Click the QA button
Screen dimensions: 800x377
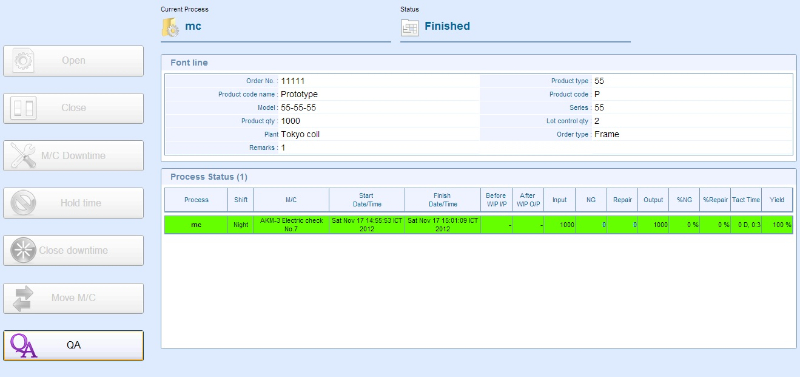[x=73, y=345]
